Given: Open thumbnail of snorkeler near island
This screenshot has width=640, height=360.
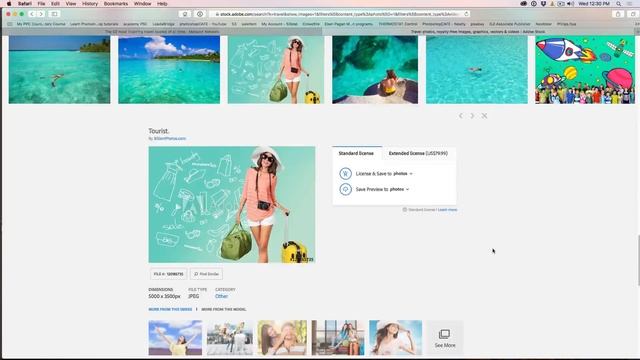Looking at the screenshot, I should 60,69.
